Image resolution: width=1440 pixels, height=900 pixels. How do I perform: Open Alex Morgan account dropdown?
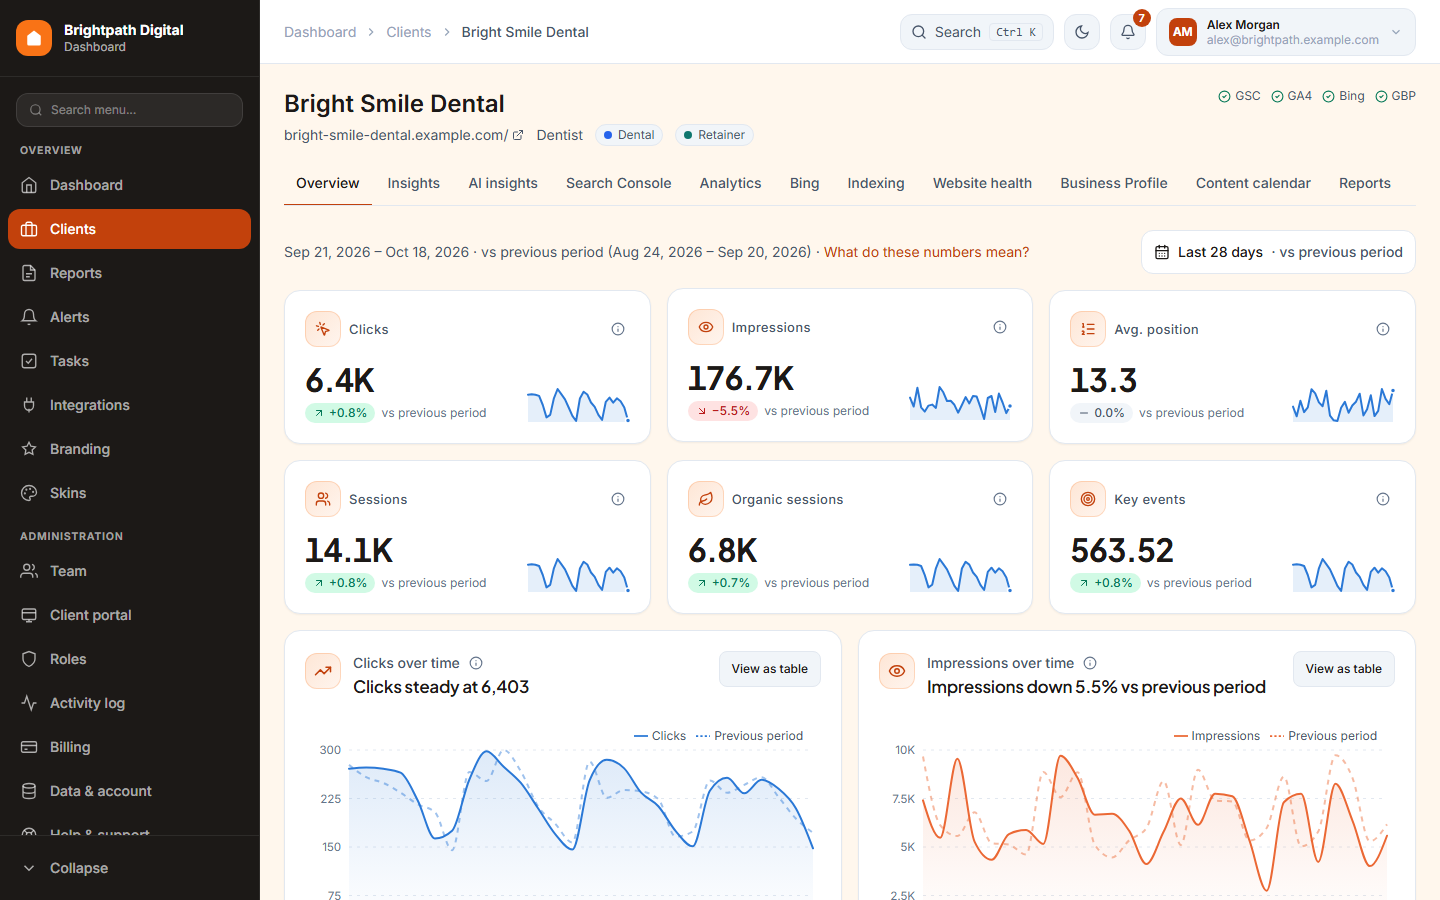[1286, 32]
